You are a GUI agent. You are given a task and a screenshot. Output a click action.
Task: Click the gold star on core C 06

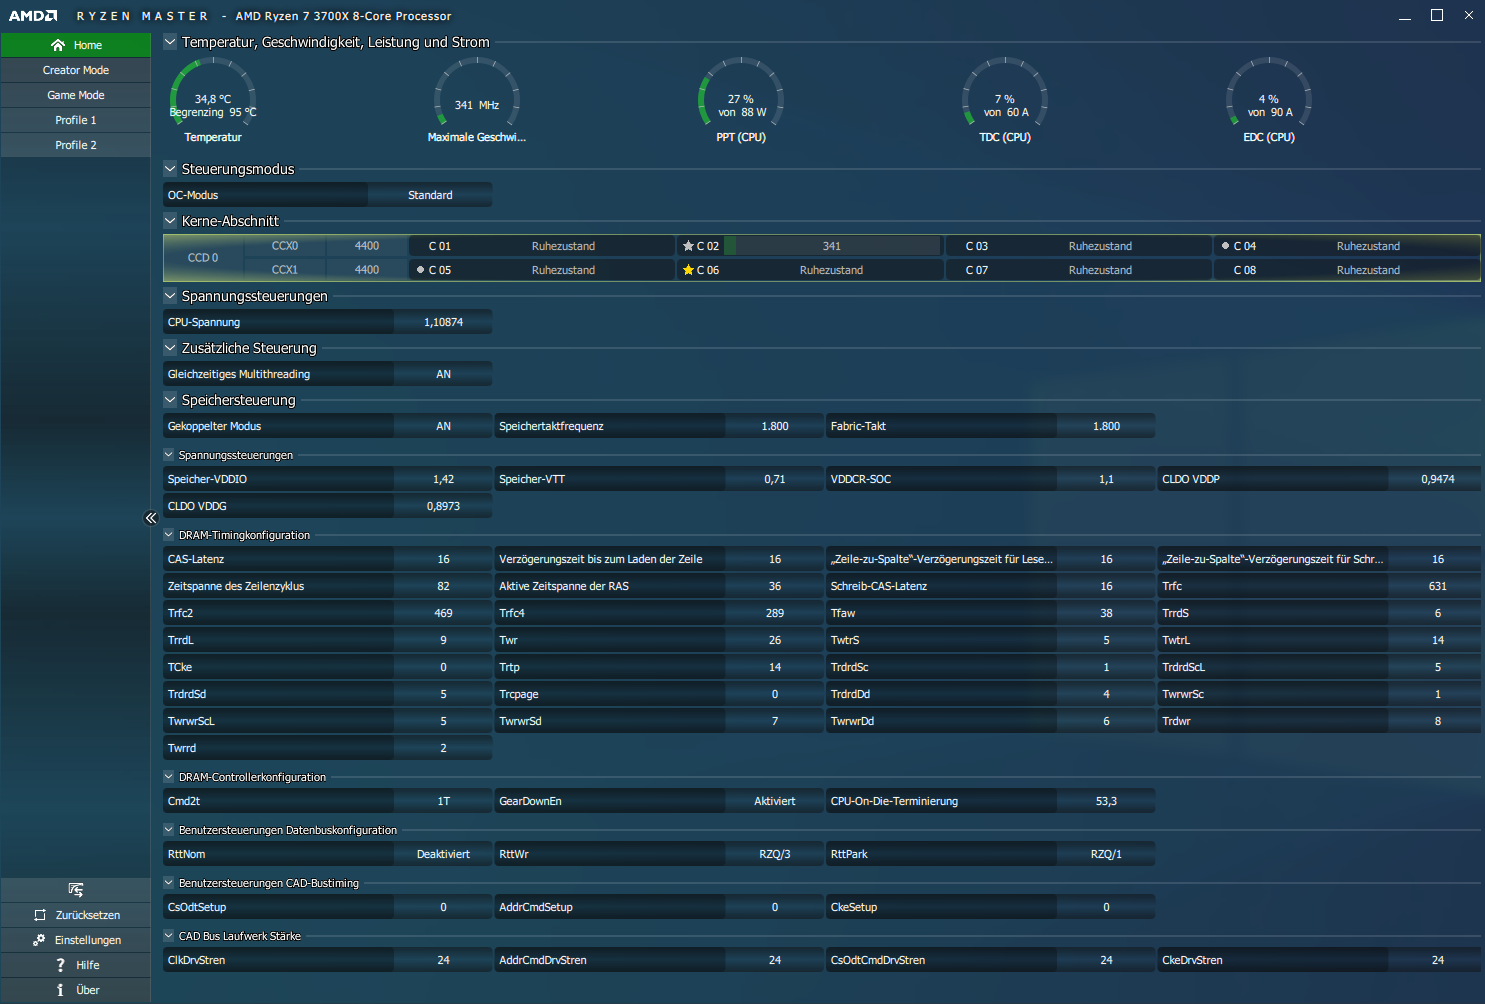click(x=688, y=270)
